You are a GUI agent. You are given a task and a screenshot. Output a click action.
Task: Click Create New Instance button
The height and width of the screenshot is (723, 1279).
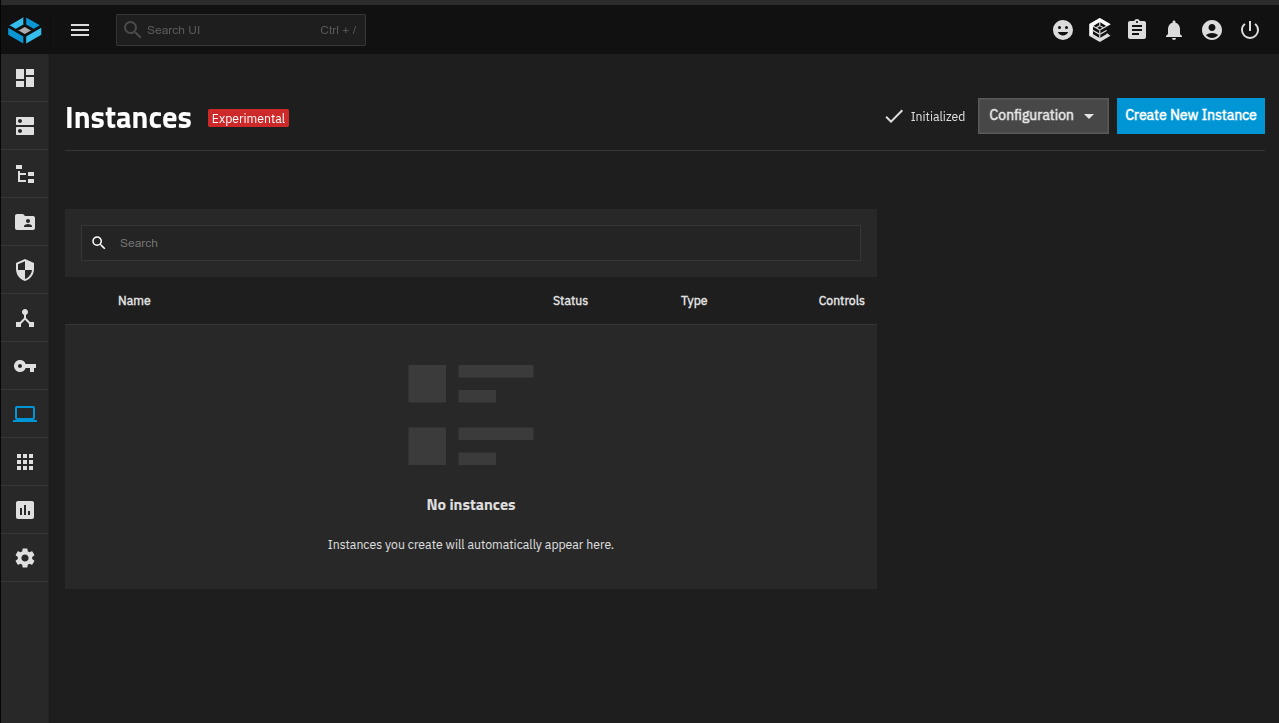tap(1191, 116)
